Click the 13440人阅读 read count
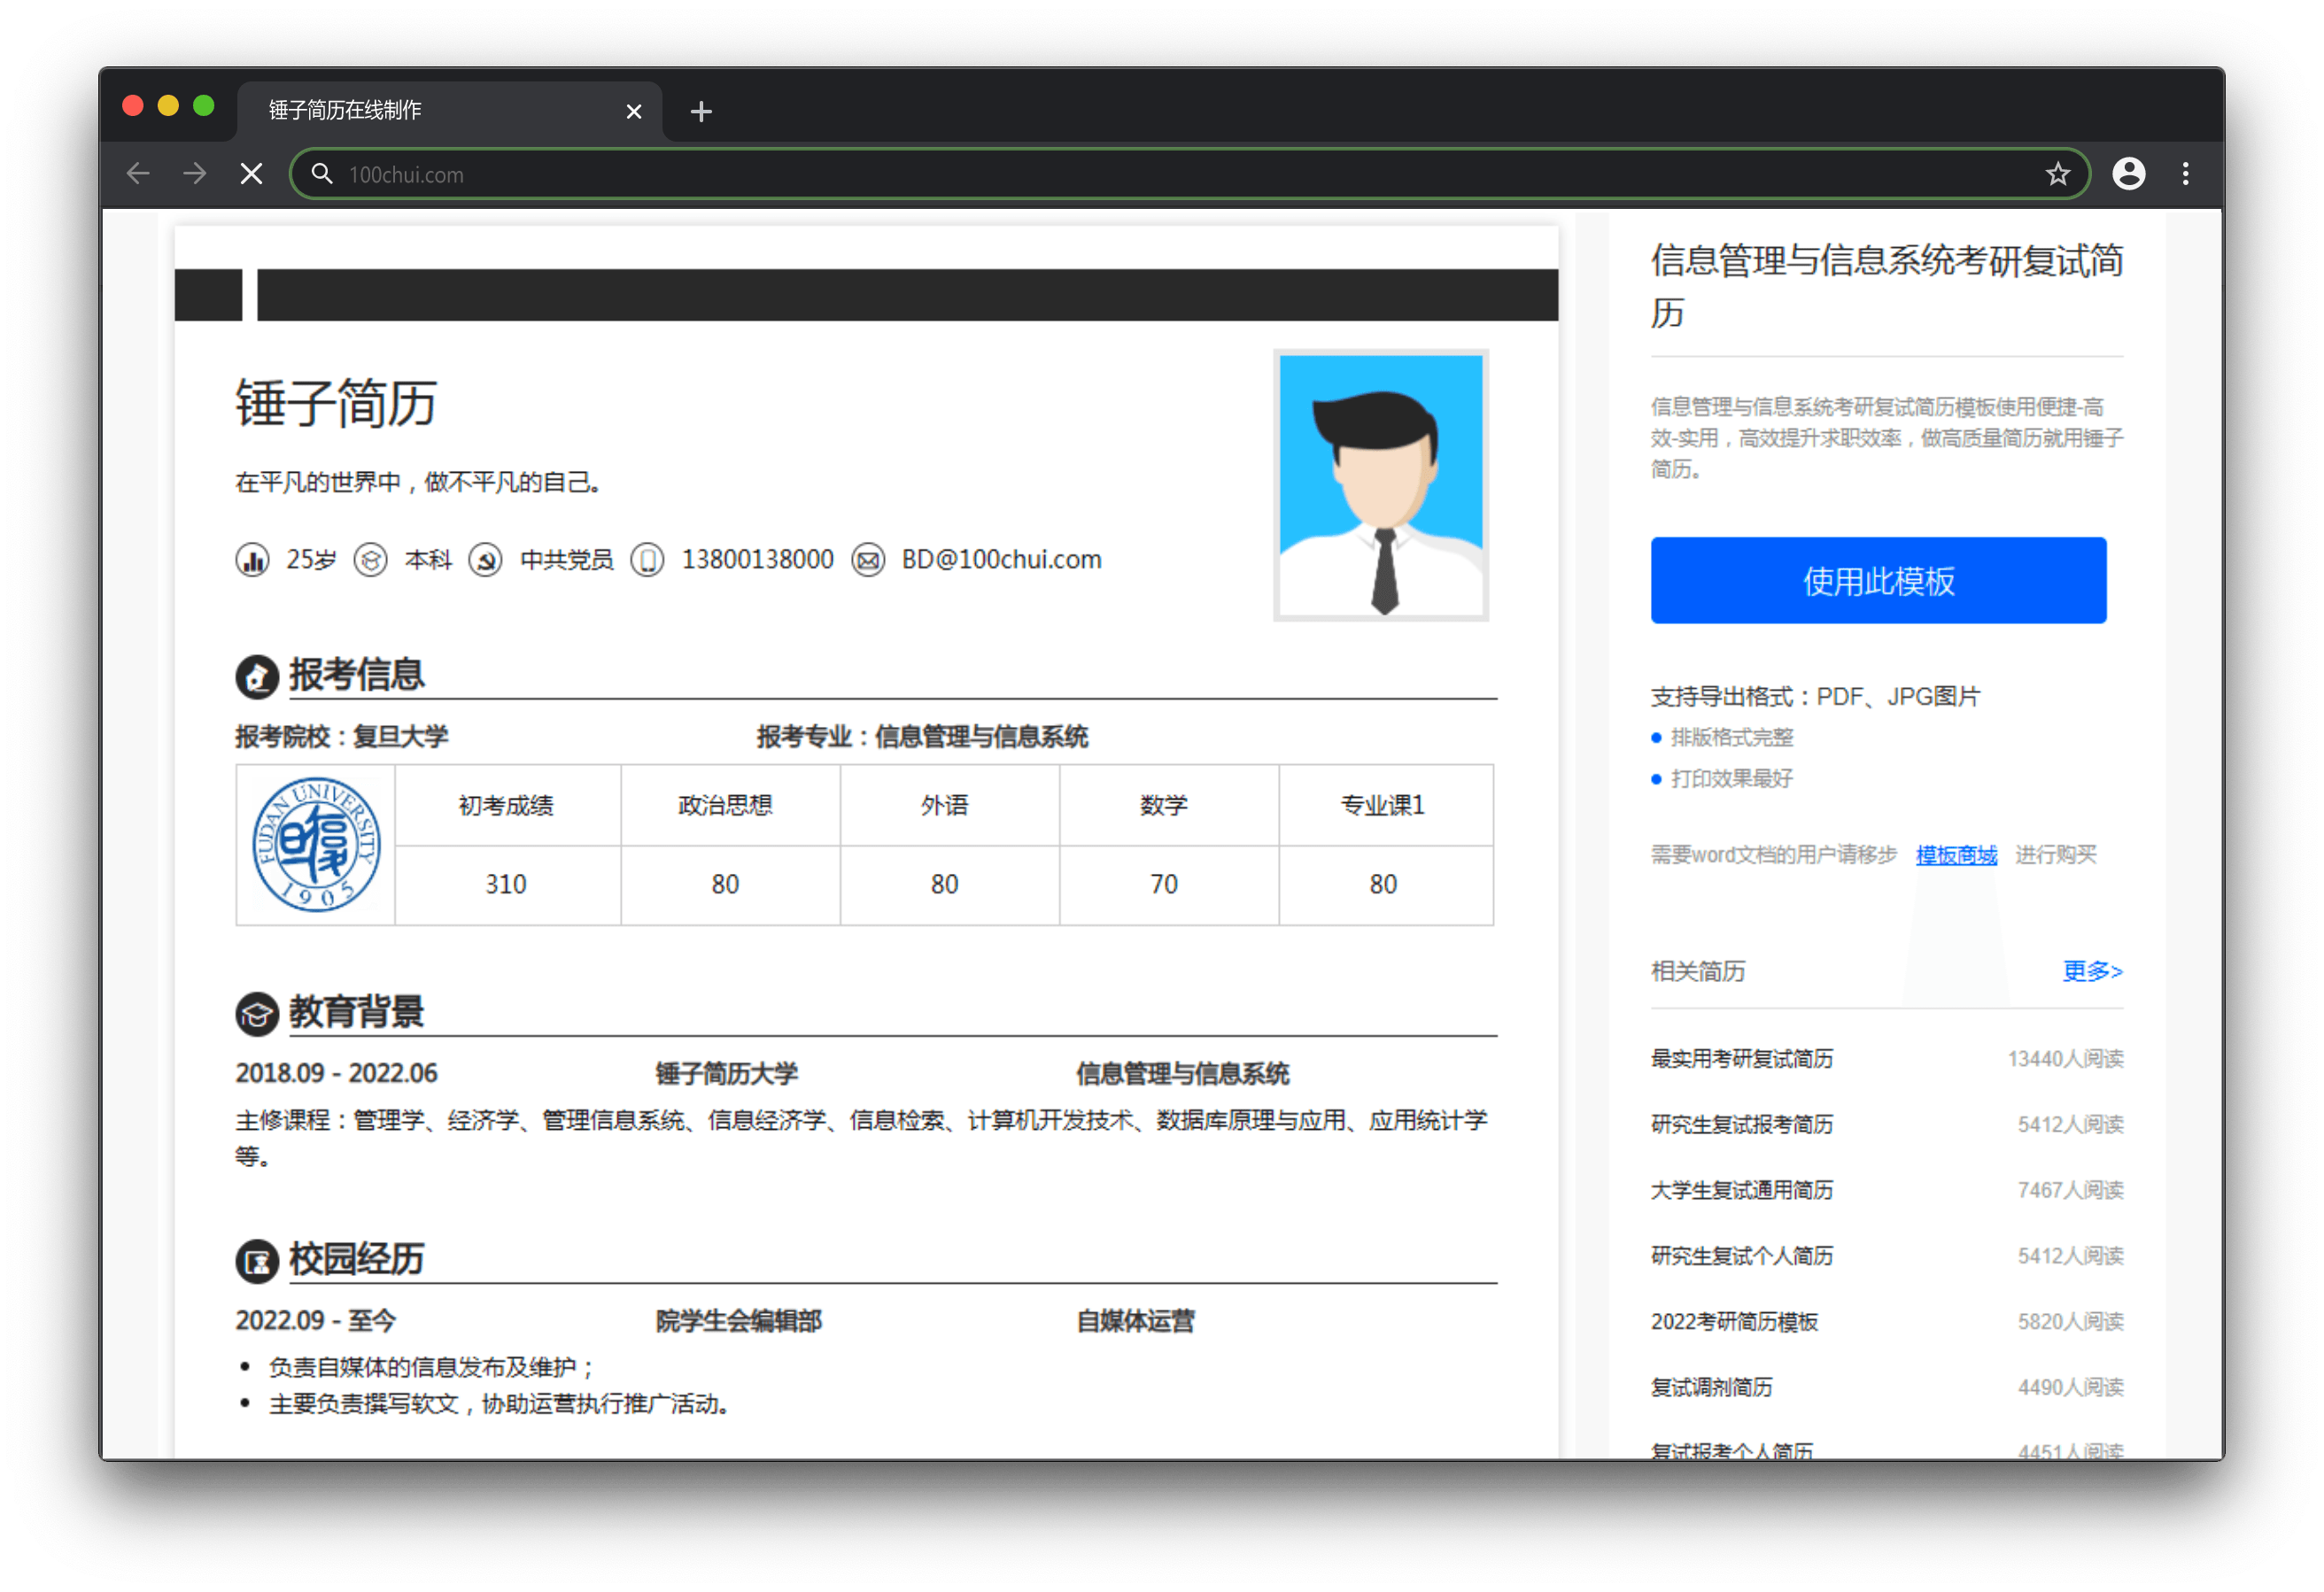Image resolution: width=2324 pixels, height=1592 pixels. (x=2065, y=1059)
